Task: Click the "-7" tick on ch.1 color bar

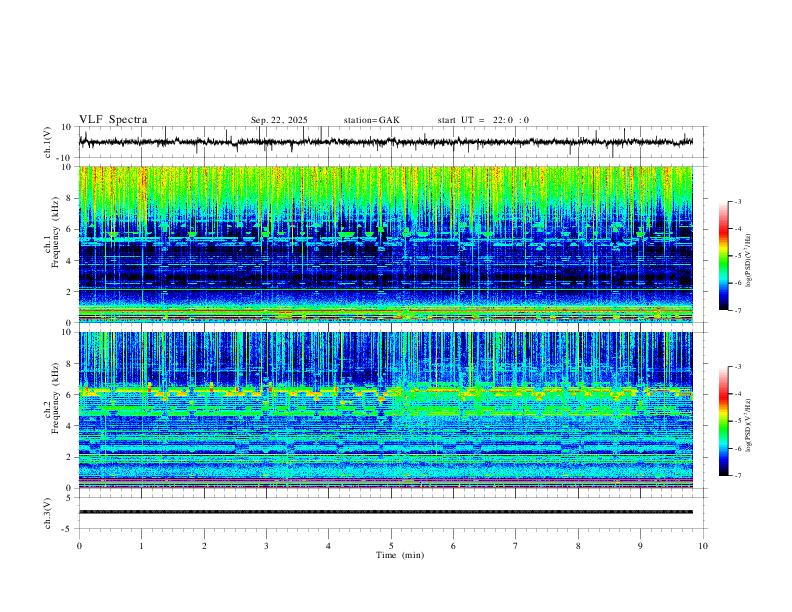Action: pos(738,310)
